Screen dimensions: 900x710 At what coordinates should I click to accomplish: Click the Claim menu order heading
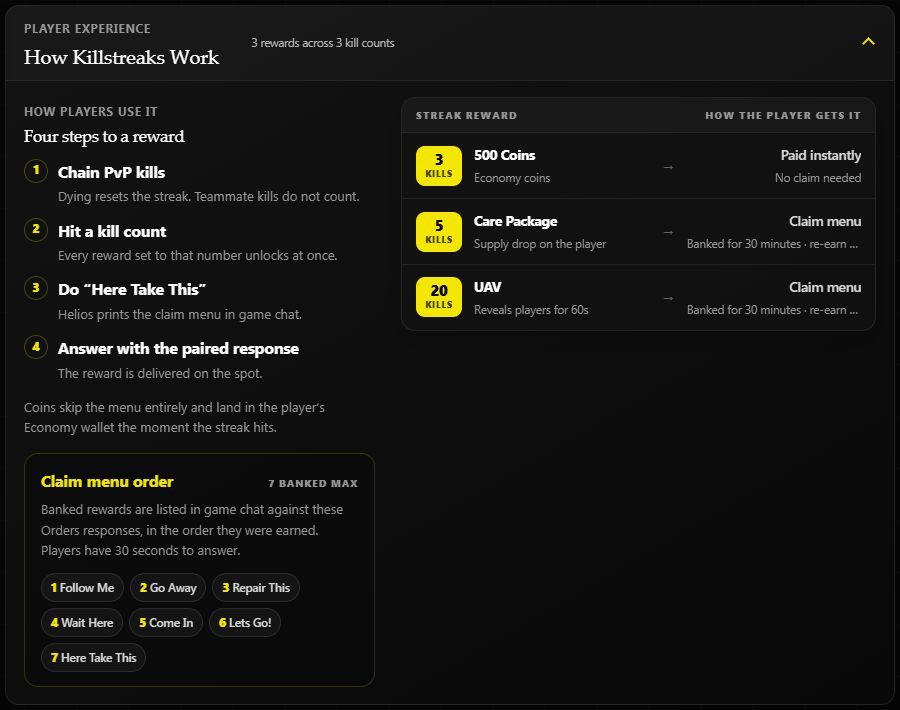pos(107,482)
